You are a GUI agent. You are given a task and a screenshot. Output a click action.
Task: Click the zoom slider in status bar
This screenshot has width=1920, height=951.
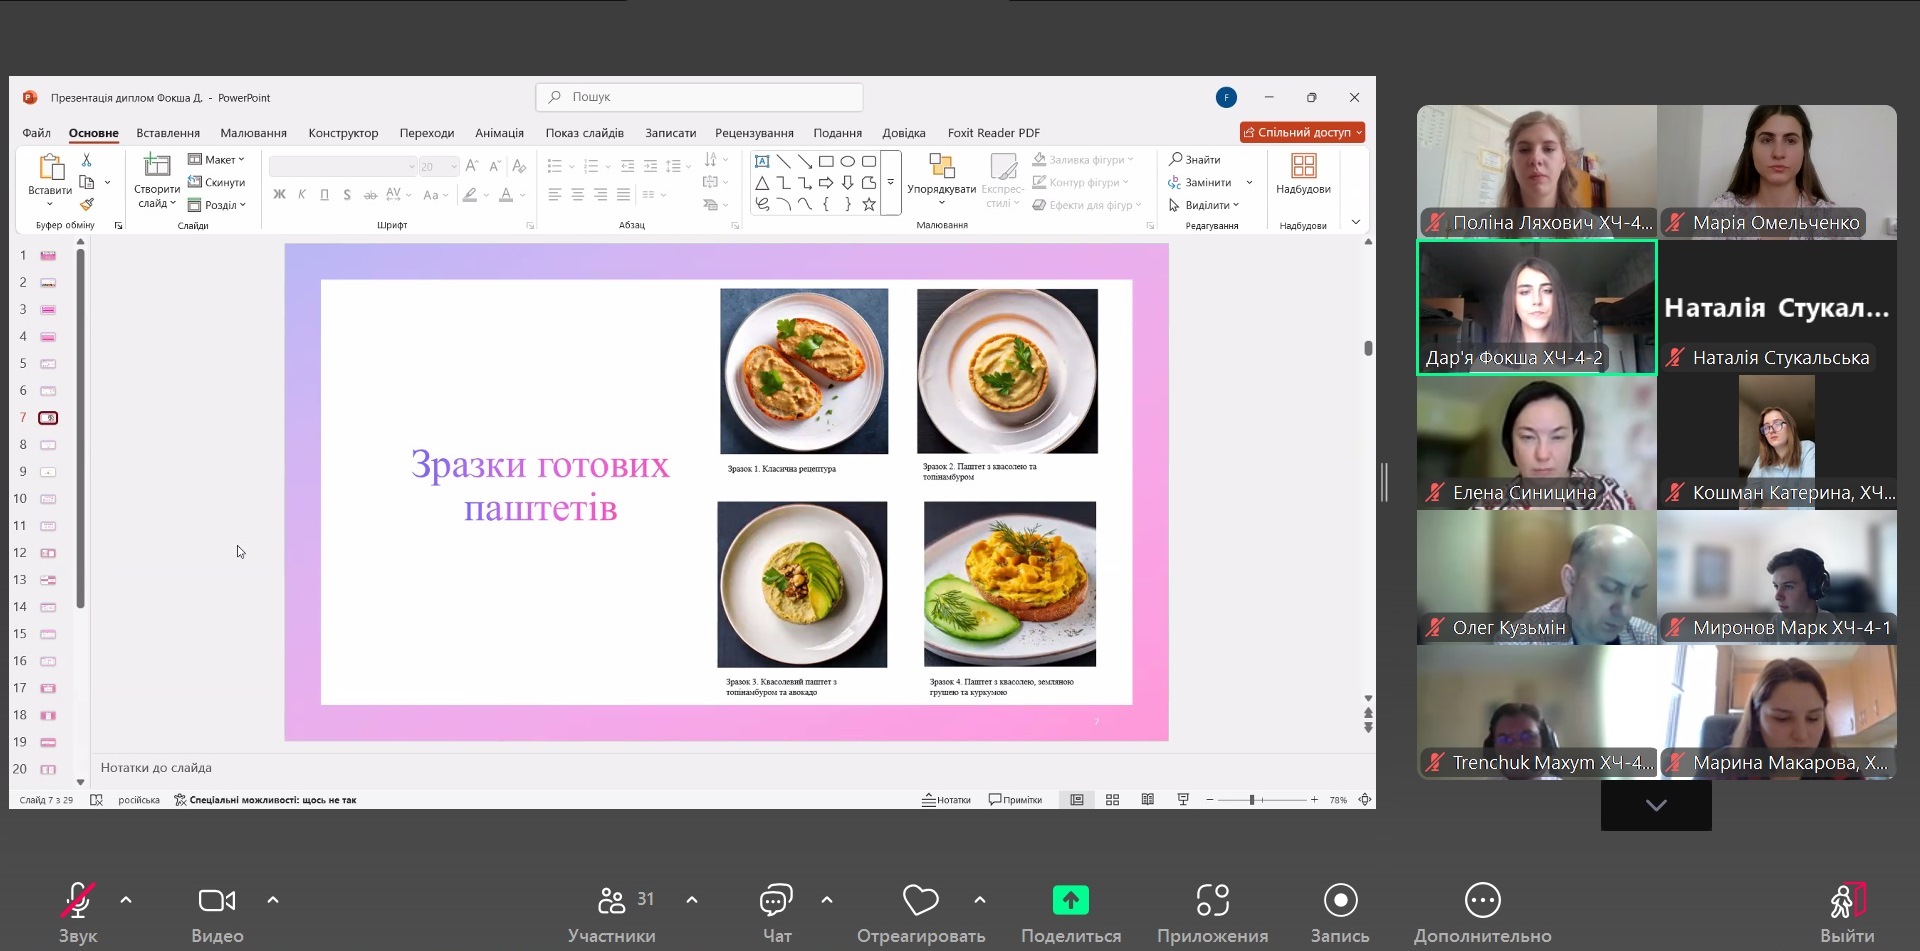tap(1252, 800)
